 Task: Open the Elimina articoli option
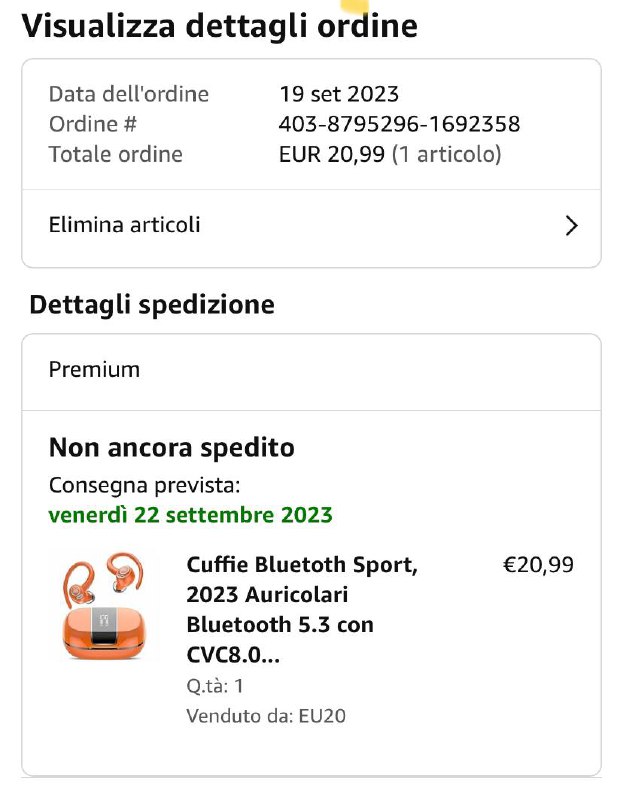pyautogui.click(x=125, y=225)
